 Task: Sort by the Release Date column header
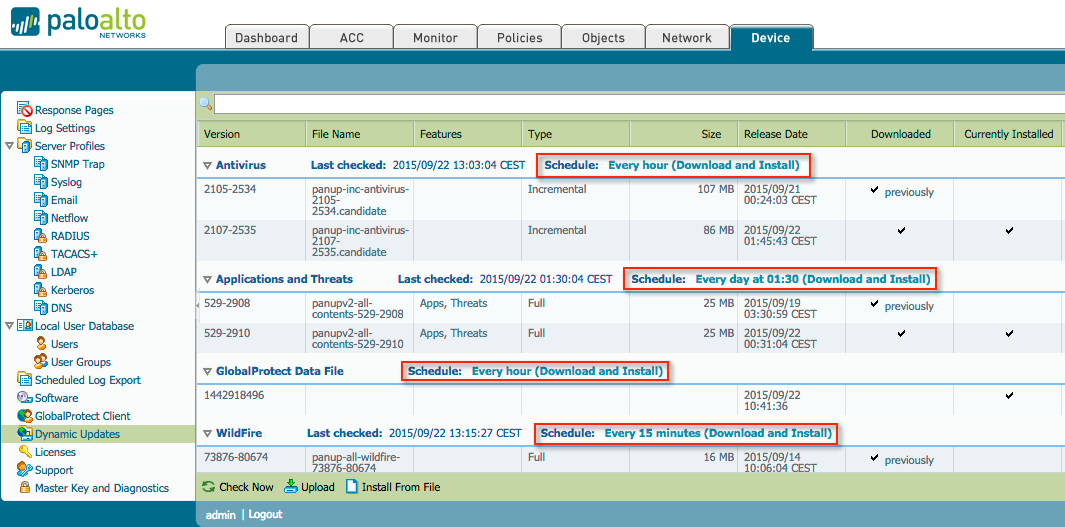tap(791, 134)
